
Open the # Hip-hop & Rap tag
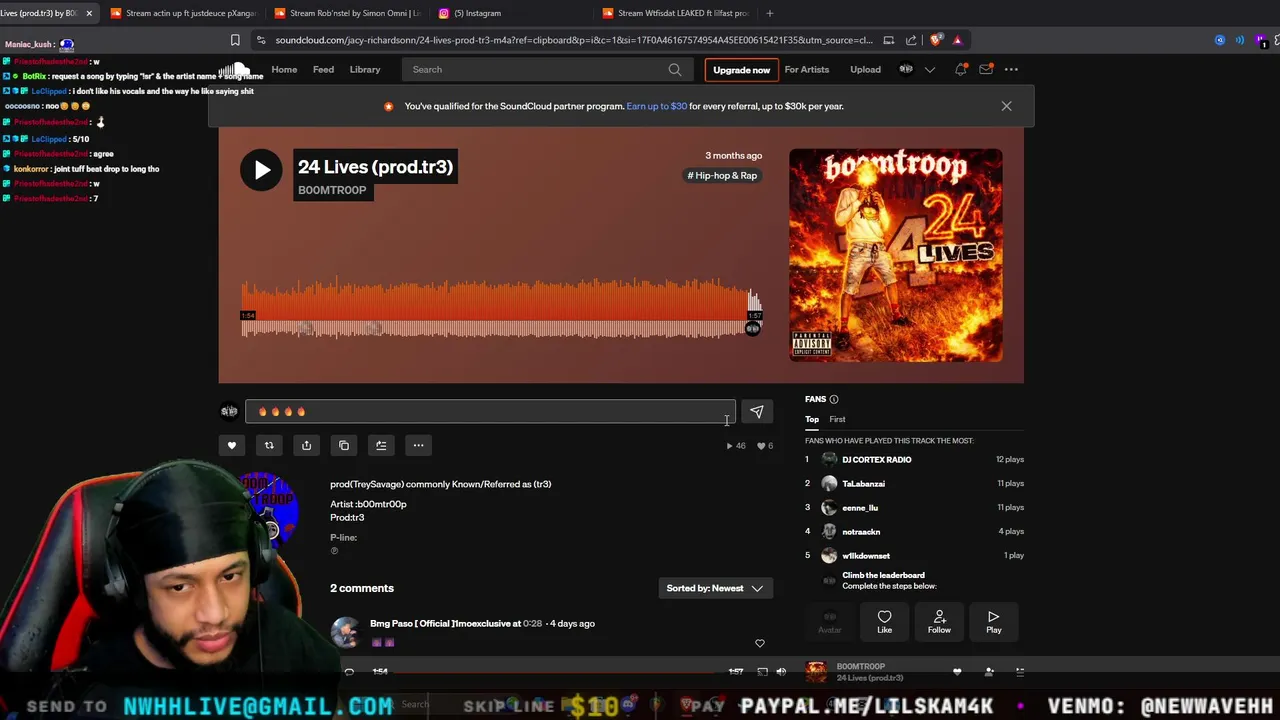coord(722,175)
